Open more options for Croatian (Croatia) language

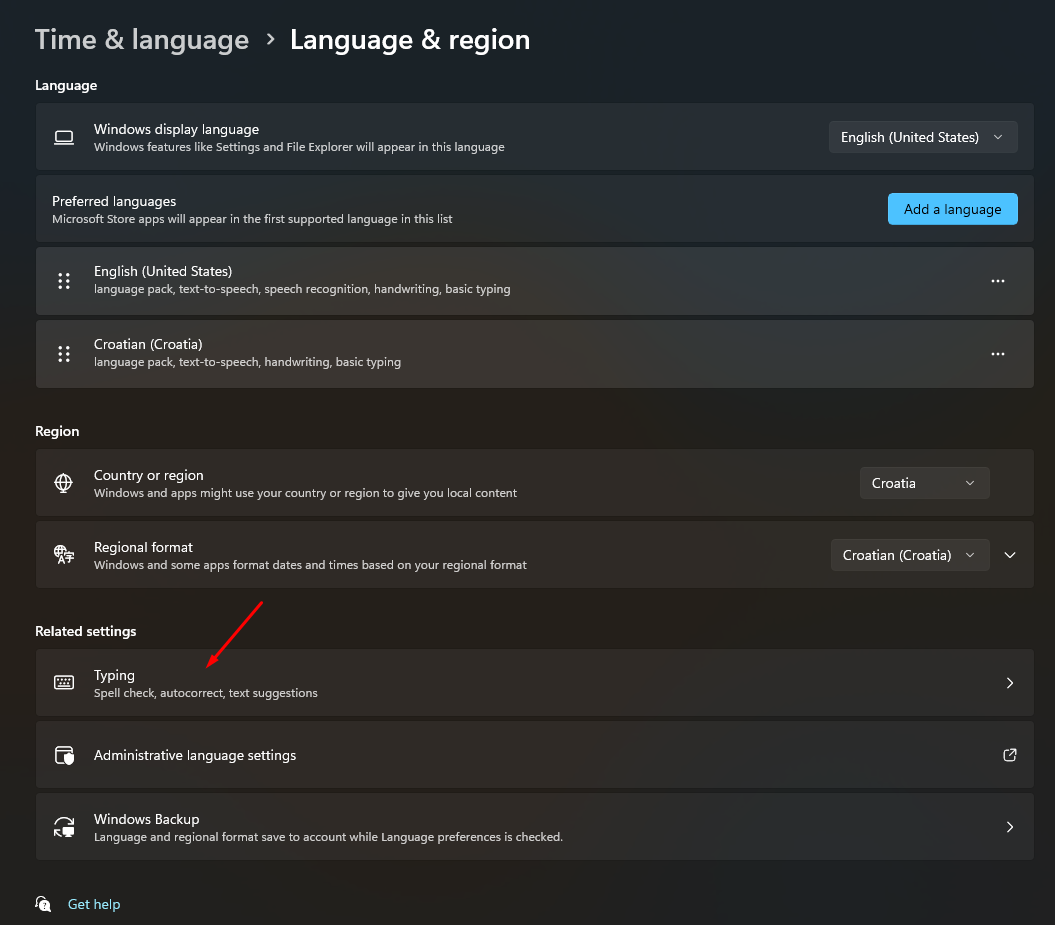click(x=998, y=354)
